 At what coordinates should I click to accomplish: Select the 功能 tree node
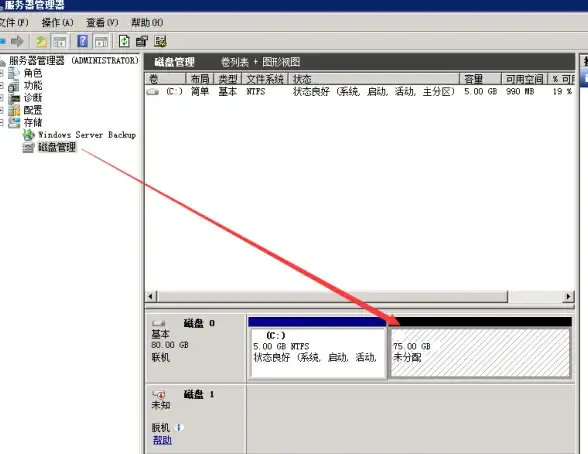[x=33, y=85]
